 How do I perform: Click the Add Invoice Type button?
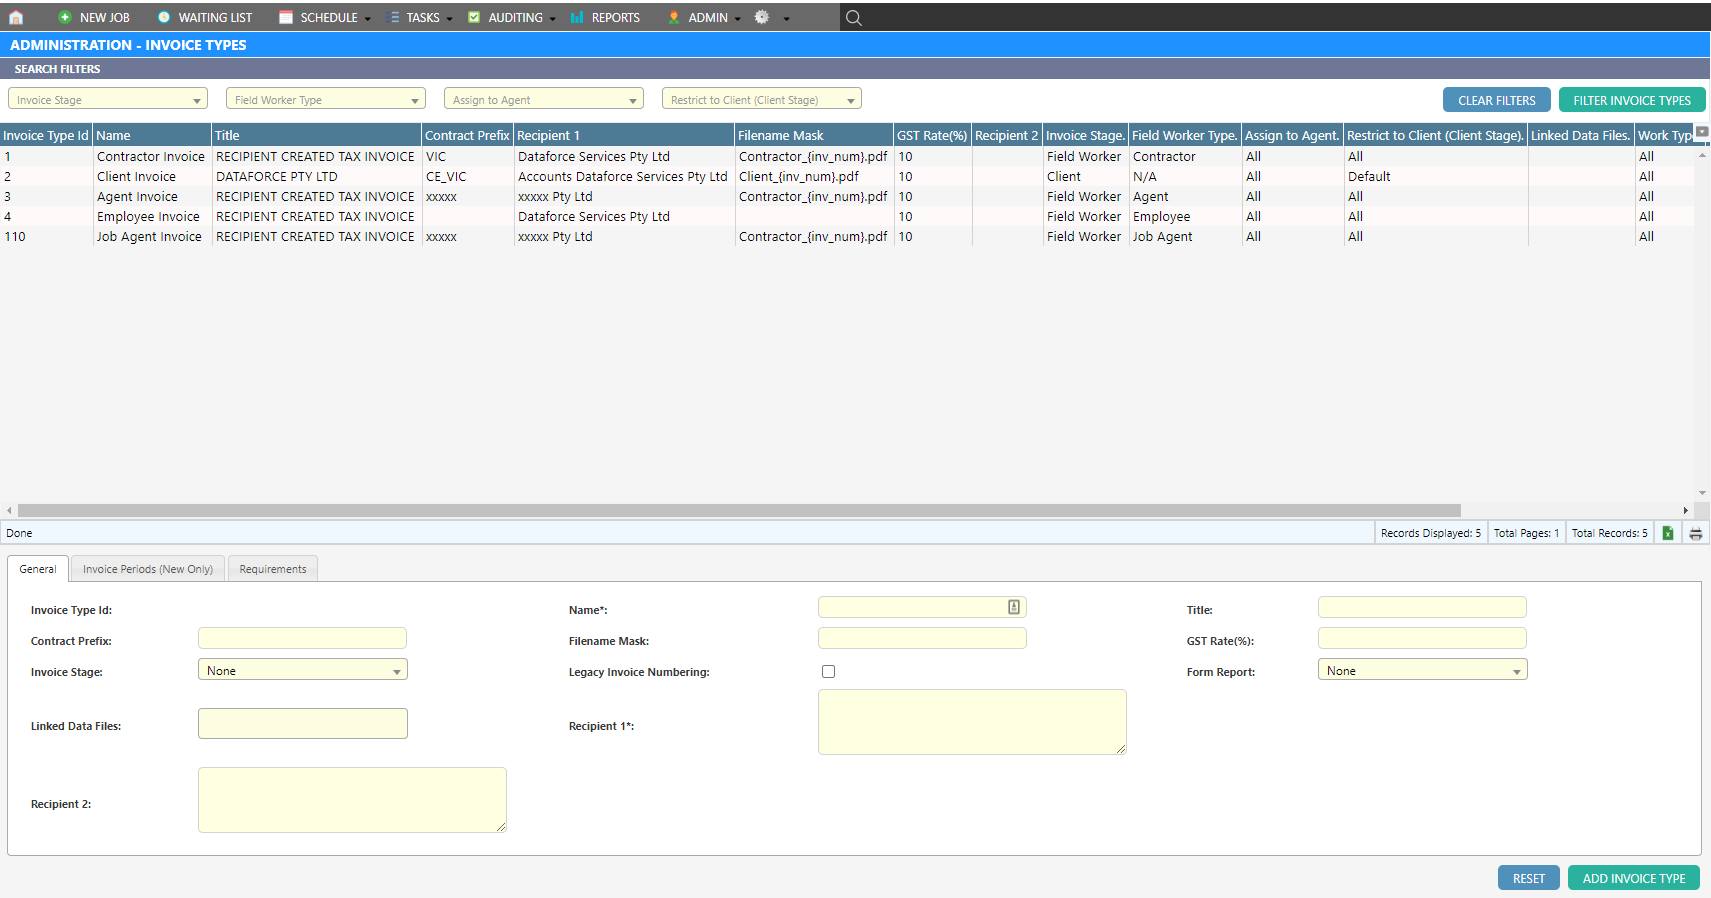click(x=1634, y=878)
